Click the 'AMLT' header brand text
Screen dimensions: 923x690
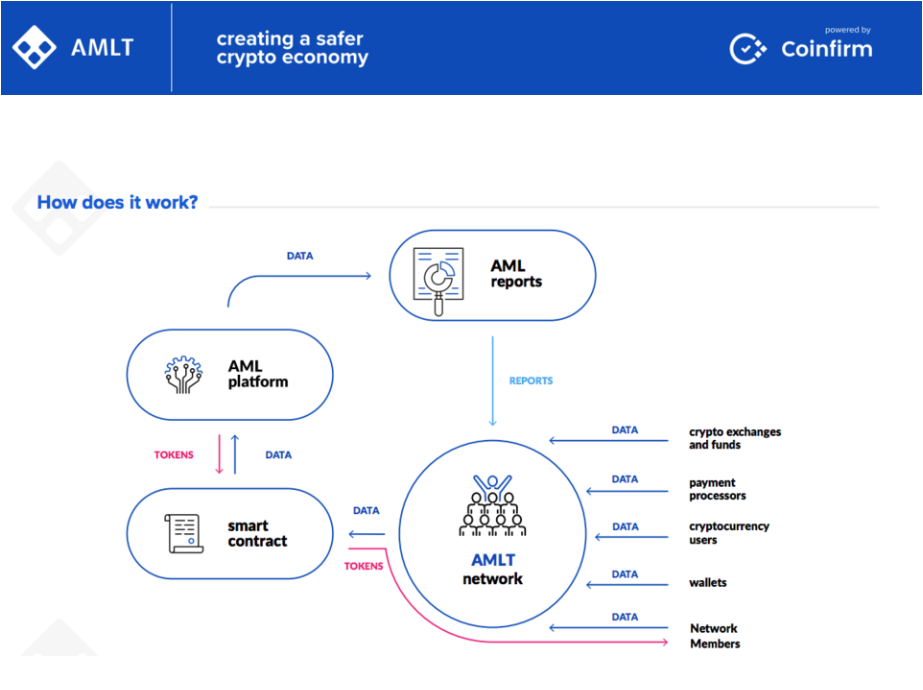click(102, 48)
